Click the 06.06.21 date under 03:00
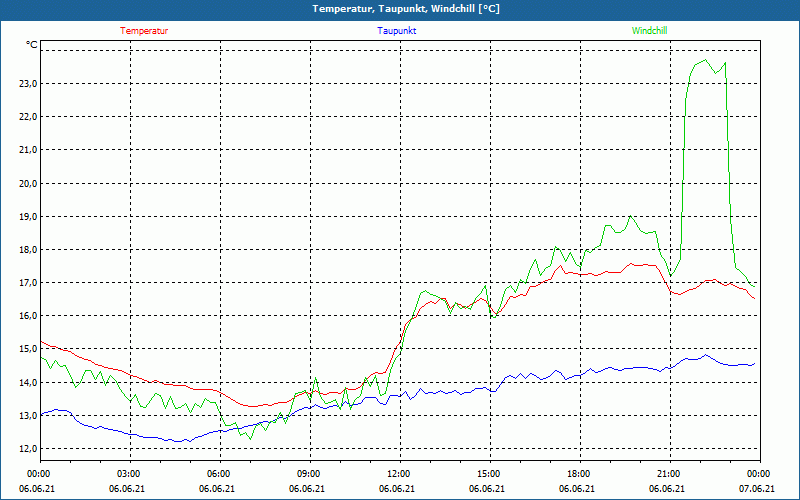Viewport: 800px width, 500px height. tap(127, 489)
